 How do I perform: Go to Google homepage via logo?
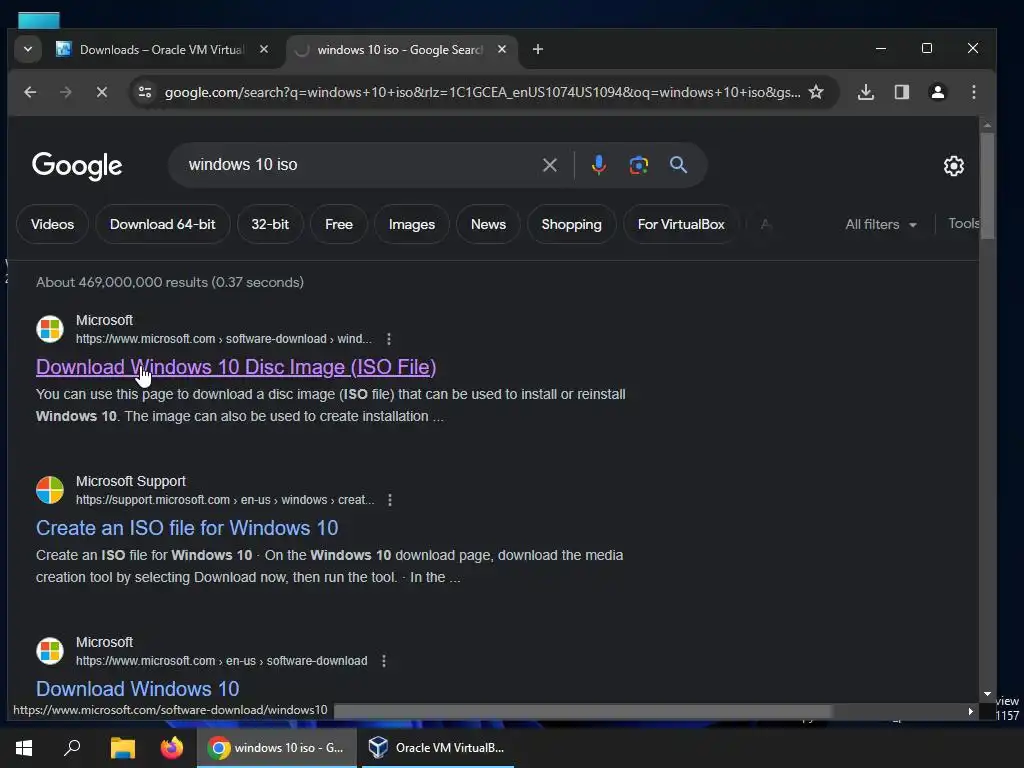[77, 166]
